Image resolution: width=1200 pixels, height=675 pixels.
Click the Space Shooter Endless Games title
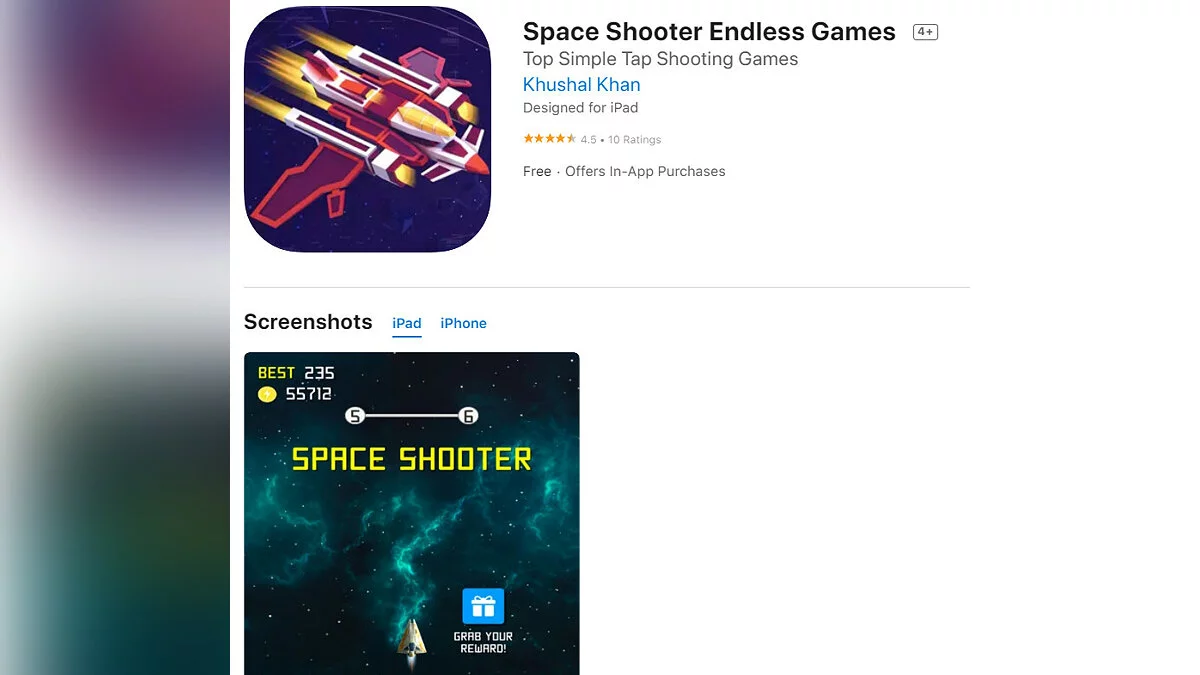pyautogui.click(x=709, y=32)
